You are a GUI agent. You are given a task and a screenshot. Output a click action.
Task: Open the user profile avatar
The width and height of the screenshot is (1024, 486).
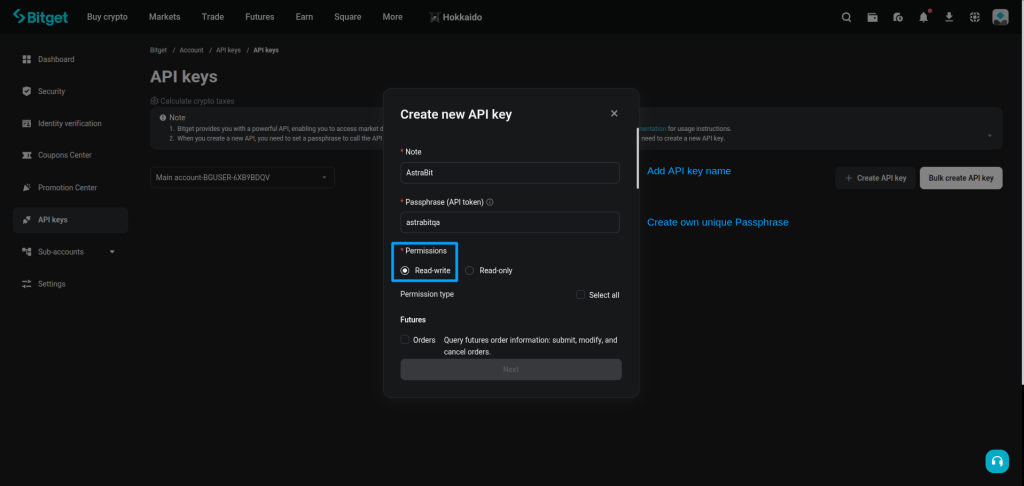[x=1000, y=17]
